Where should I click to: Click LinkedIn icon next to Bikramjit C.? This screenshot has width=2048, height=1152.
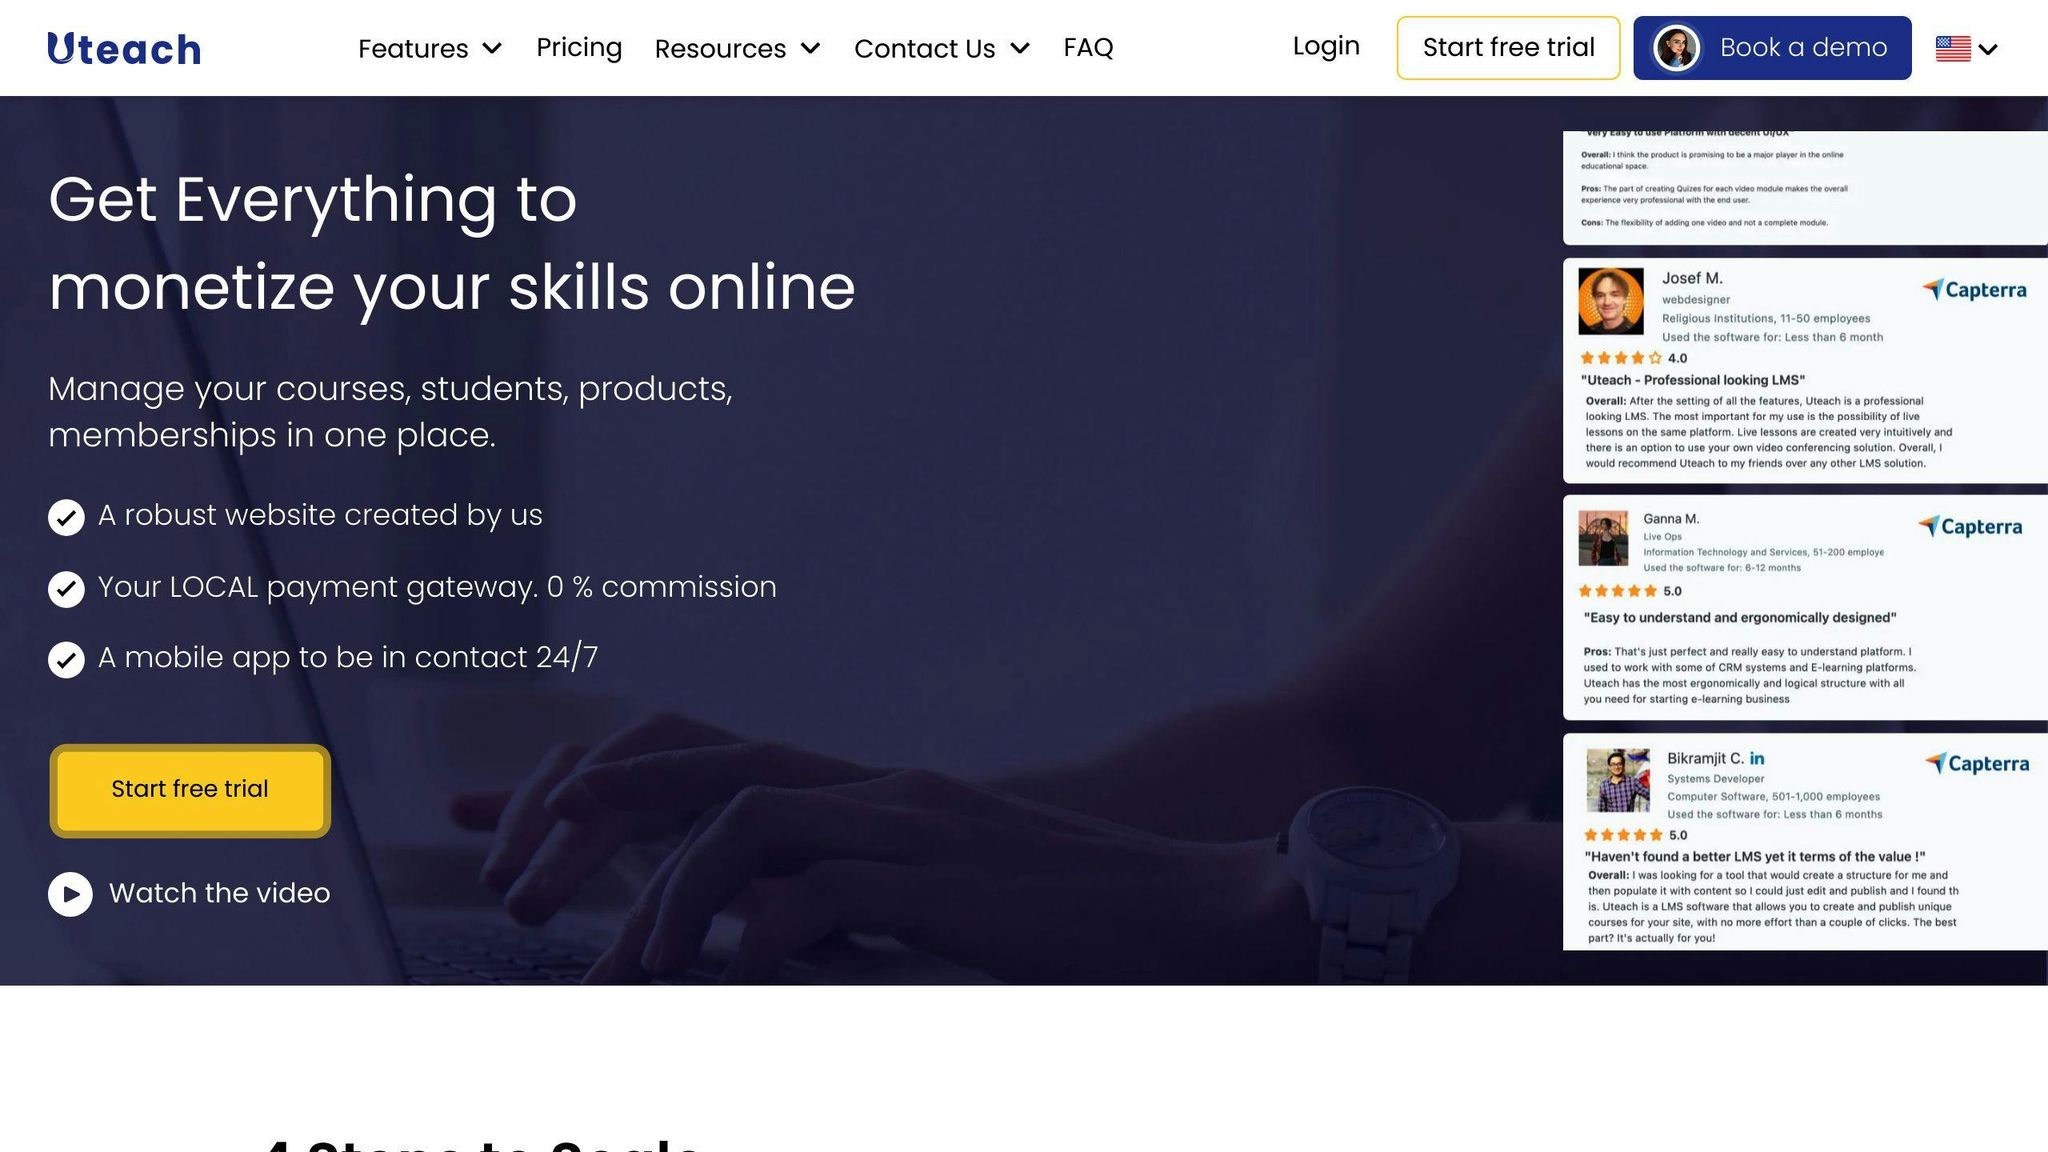pyautogui.click(x=1757, y=759)
